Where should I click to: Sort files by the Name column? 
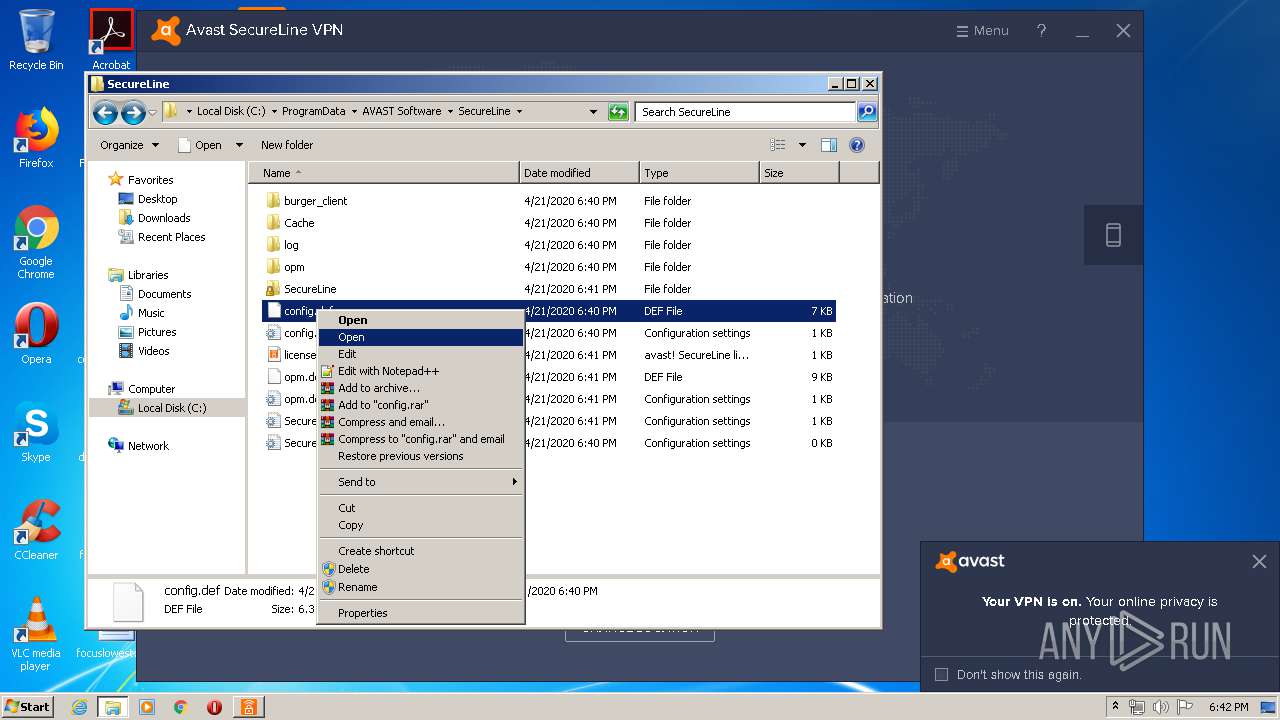coord(384,173)
